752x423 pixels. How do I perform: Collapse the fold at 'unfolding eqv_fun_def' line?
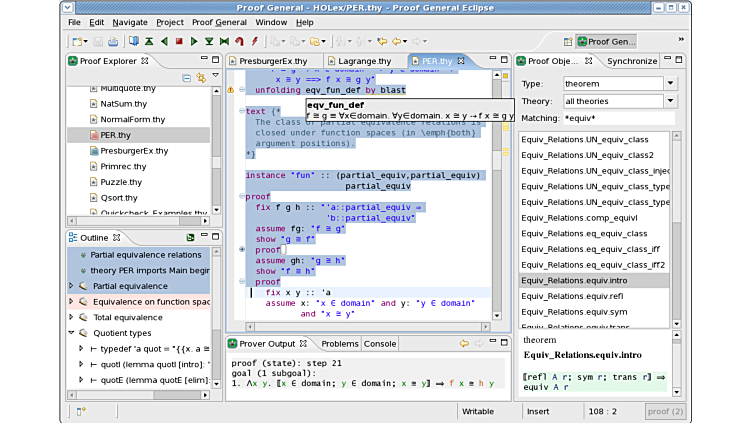pos(242,89)
